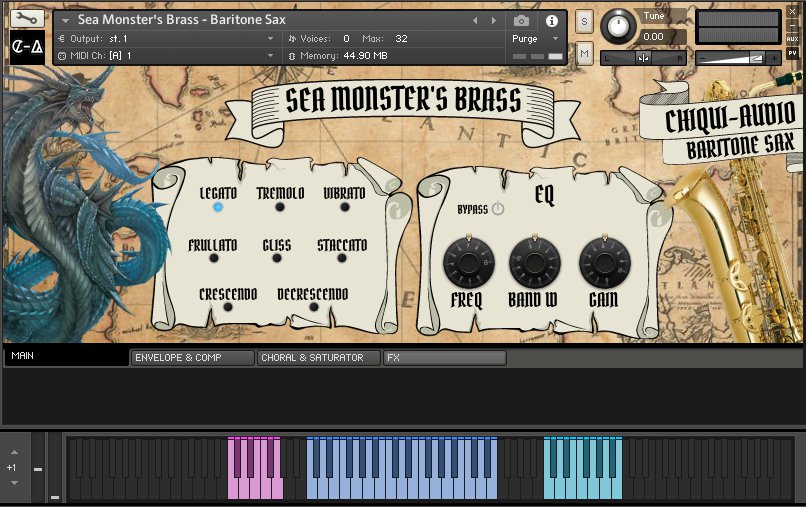Go to the previous instrument preset arrow

point(475,20)
